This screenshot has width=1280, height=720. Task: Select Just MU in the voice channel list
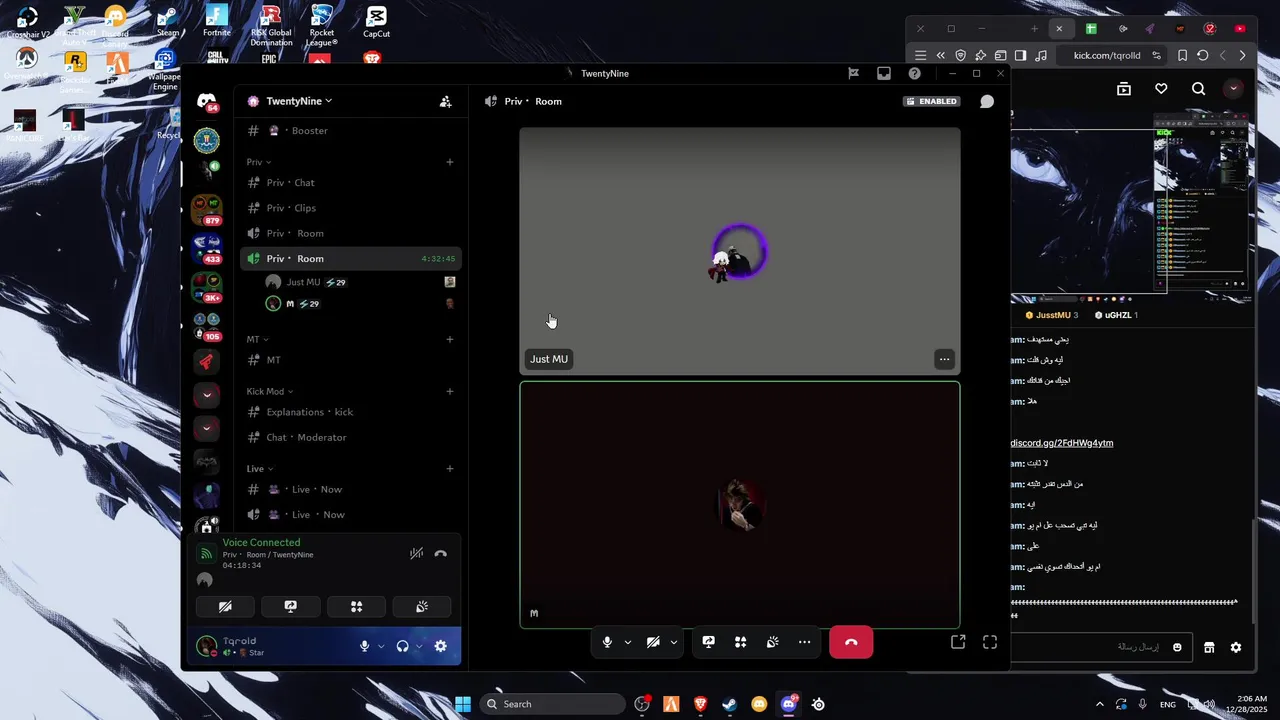point(360,282)
